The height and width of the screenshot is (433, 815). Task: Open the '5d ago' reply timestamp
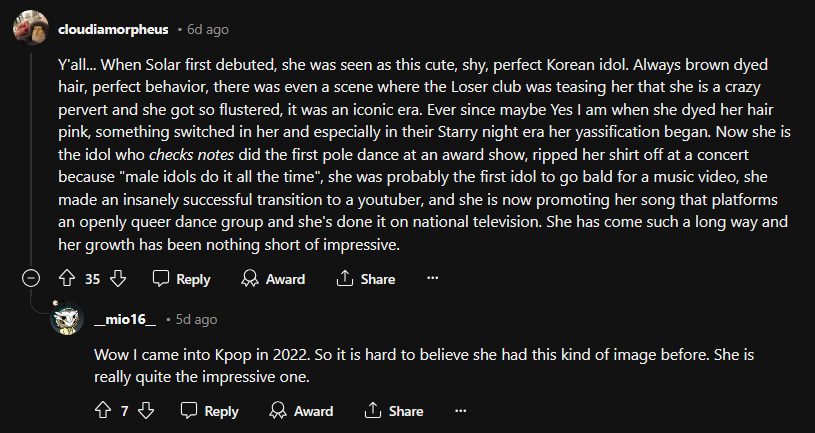point(196,319)
